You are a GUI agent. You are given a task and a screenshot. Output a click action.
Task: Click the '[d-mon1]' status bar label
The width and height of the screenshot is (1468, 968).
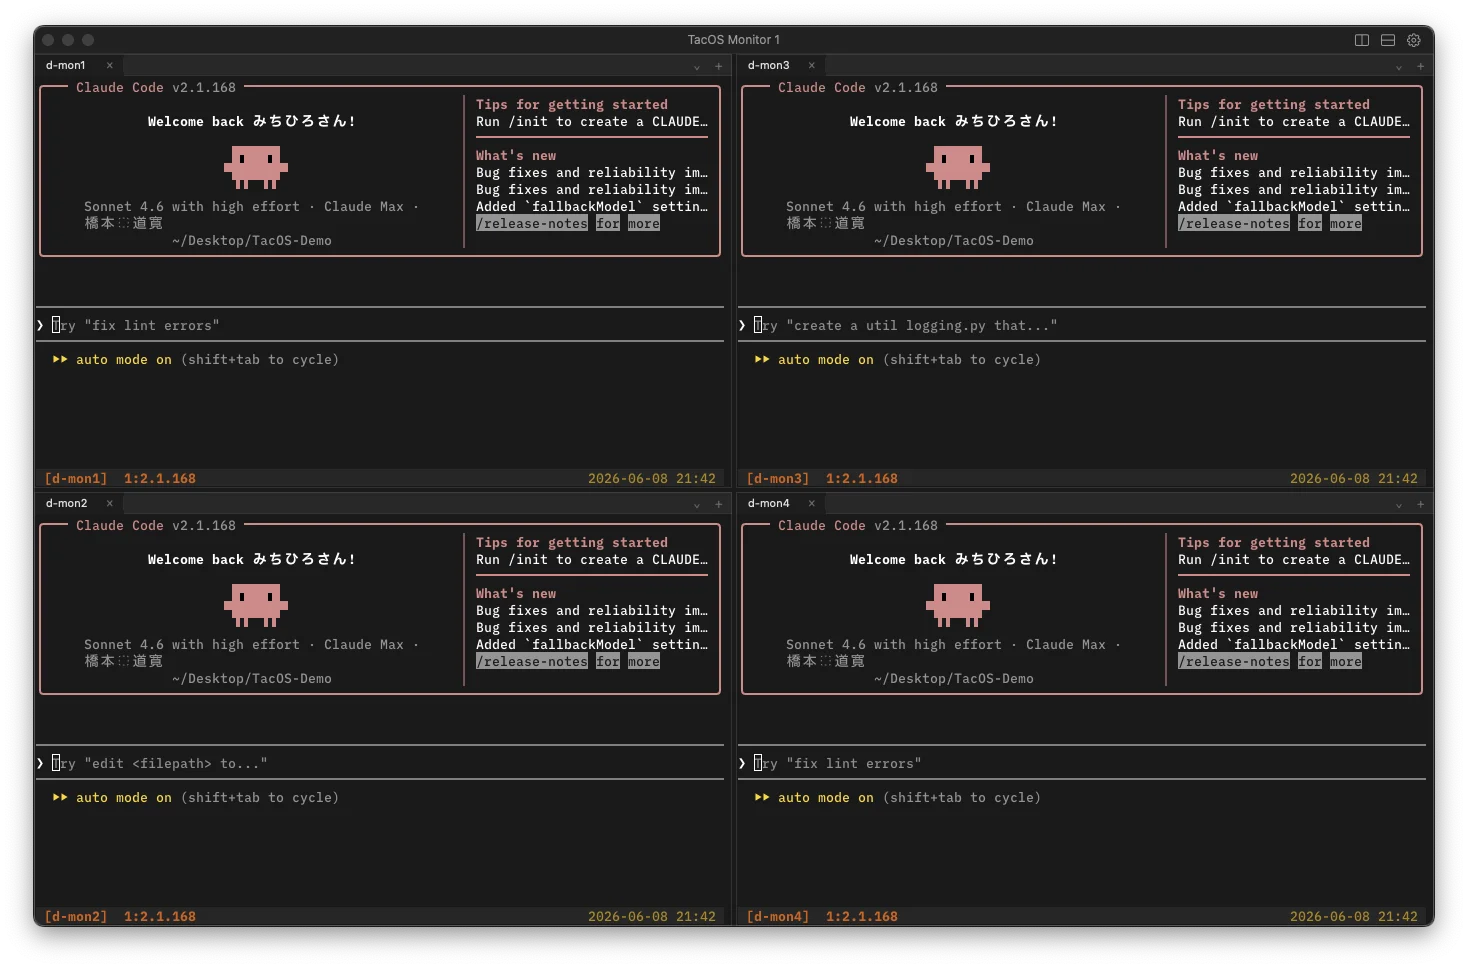(x=76, y=479)
